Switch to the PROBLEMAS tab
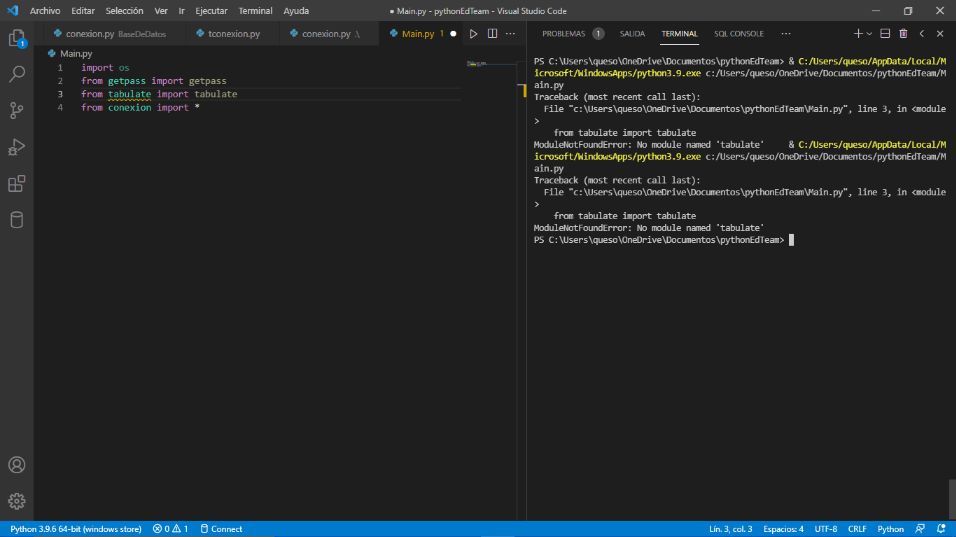The height and width of the screenshot is (537, 956). coord(563,34)
